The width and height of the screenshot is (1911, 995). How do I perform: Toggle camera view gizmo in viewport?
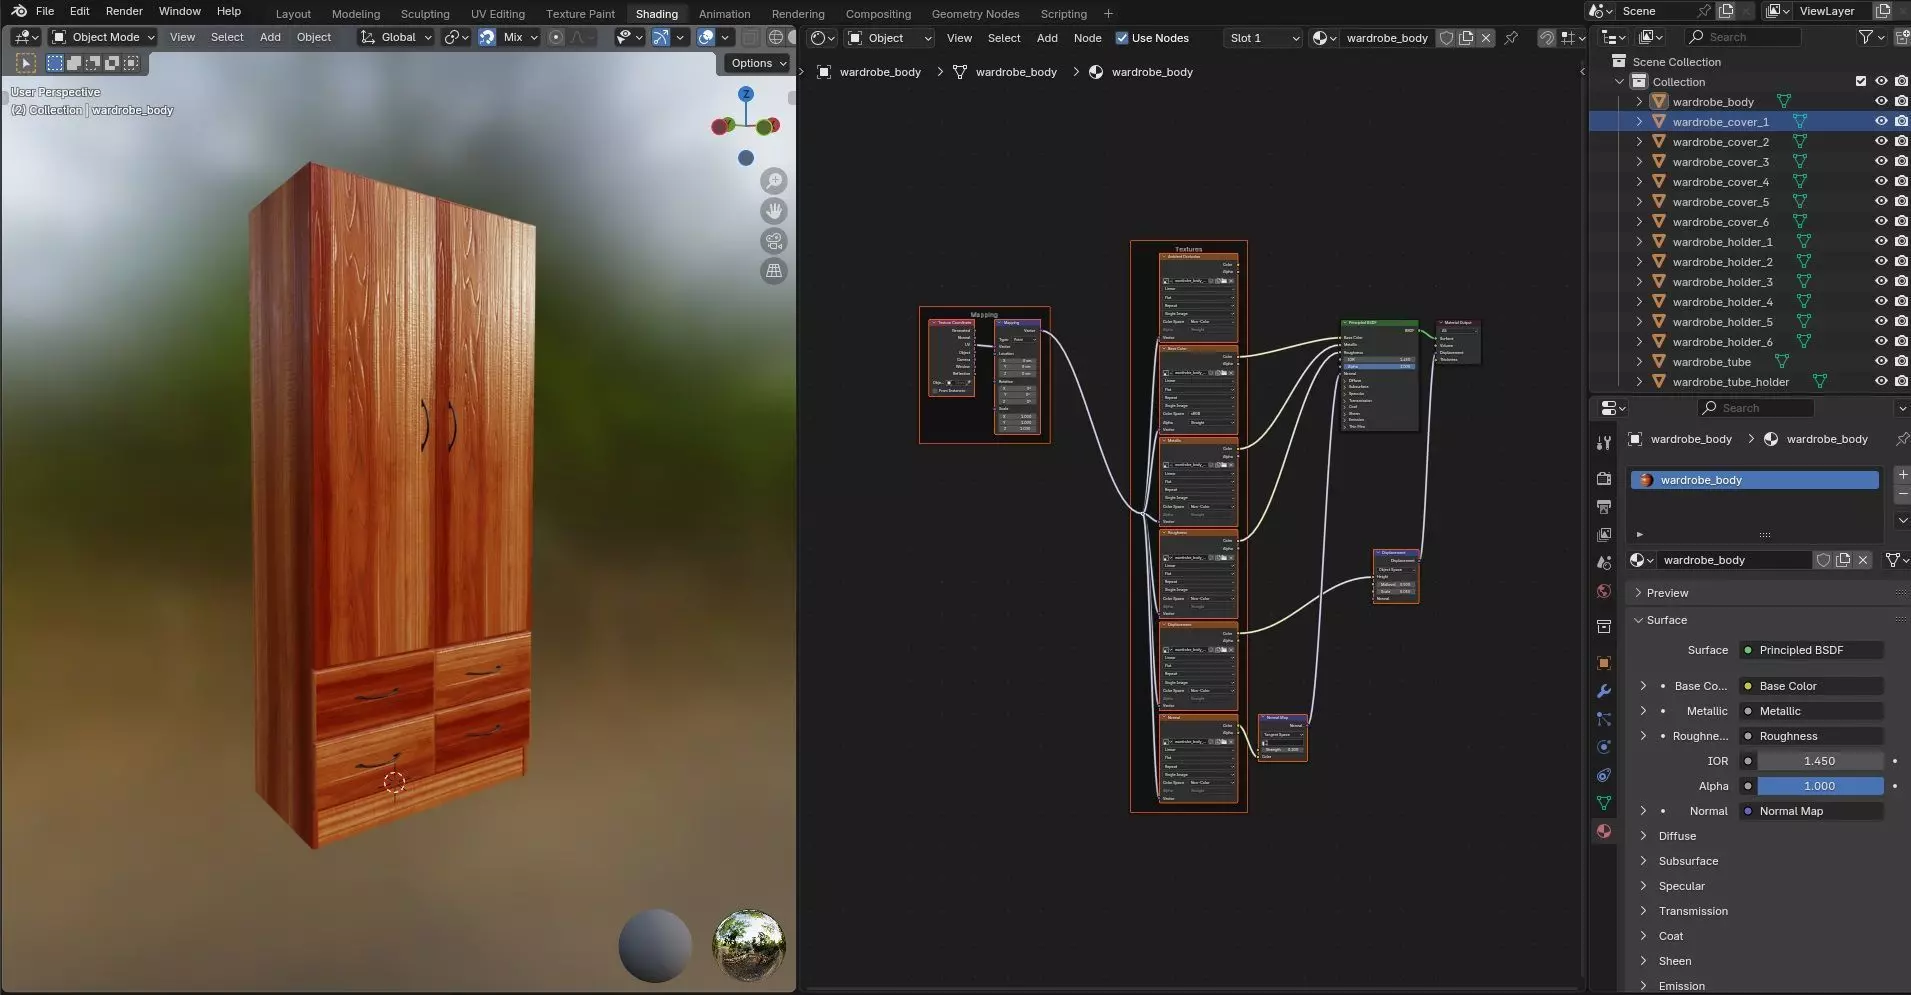774,241
